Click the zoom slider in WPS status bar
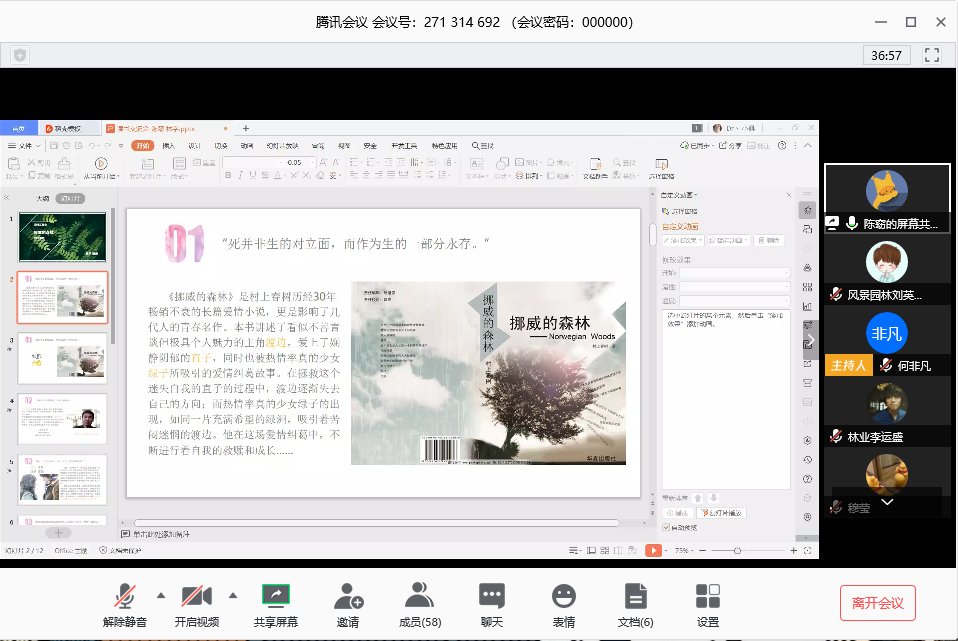This screenshot has width=958, height=641. click(738, 551)
